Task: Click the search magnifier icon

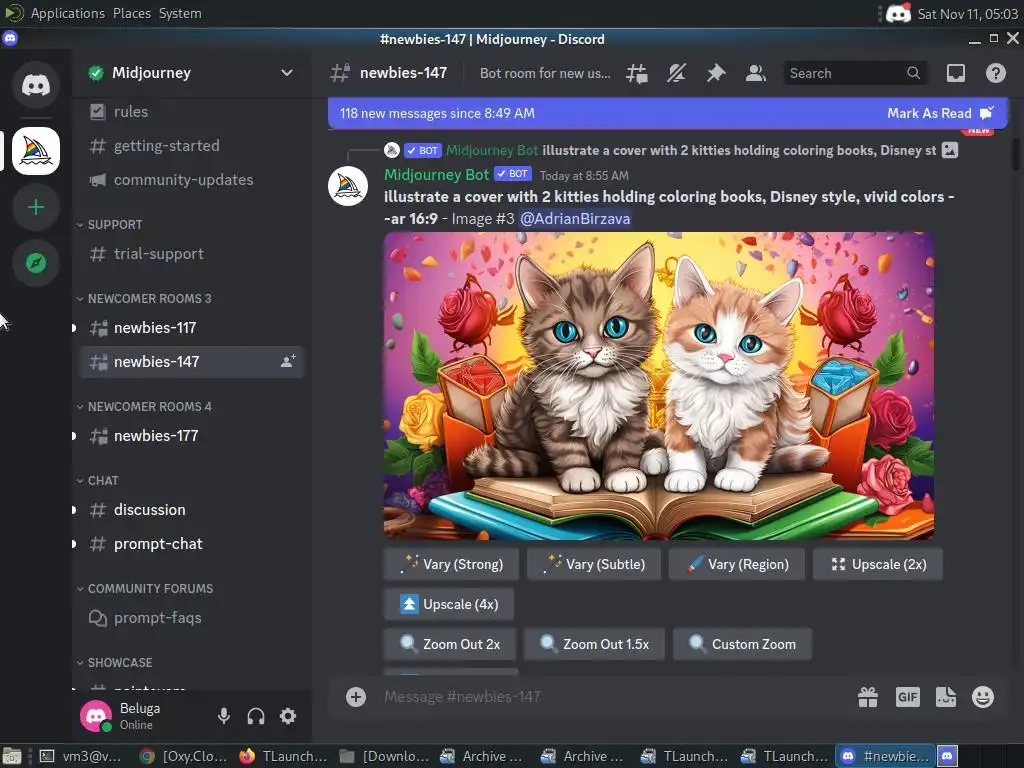Action: tap(913, 73)
